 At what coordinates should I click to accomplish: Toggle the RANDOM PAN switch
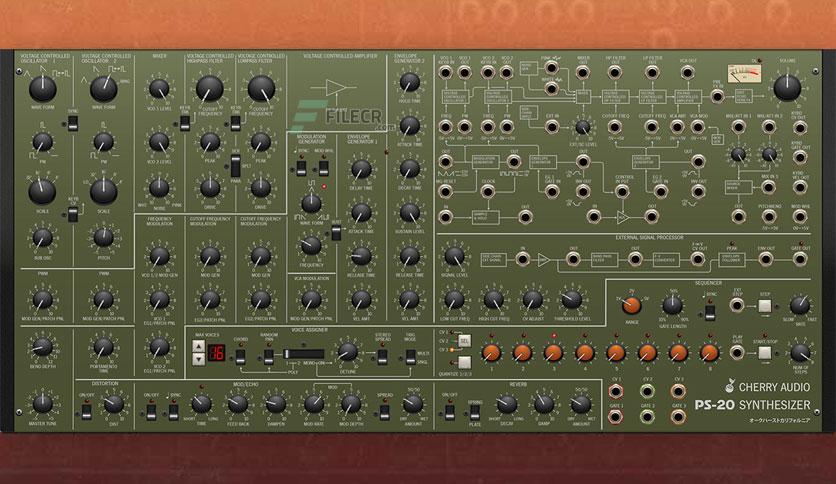[x=269, y=357]
